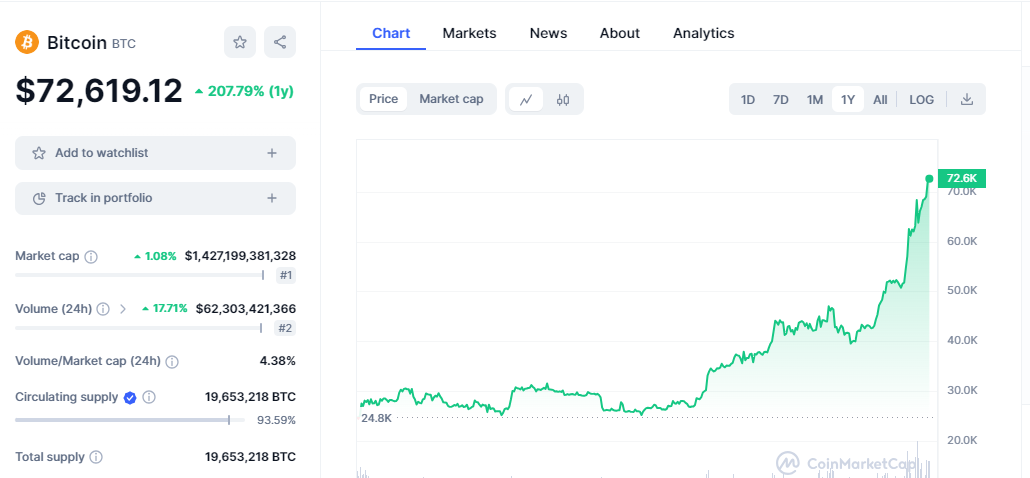Click the BTC ticker symbol next to Bitcoin
This screenshot has height=478, width=1030.
tap(124, 44)
